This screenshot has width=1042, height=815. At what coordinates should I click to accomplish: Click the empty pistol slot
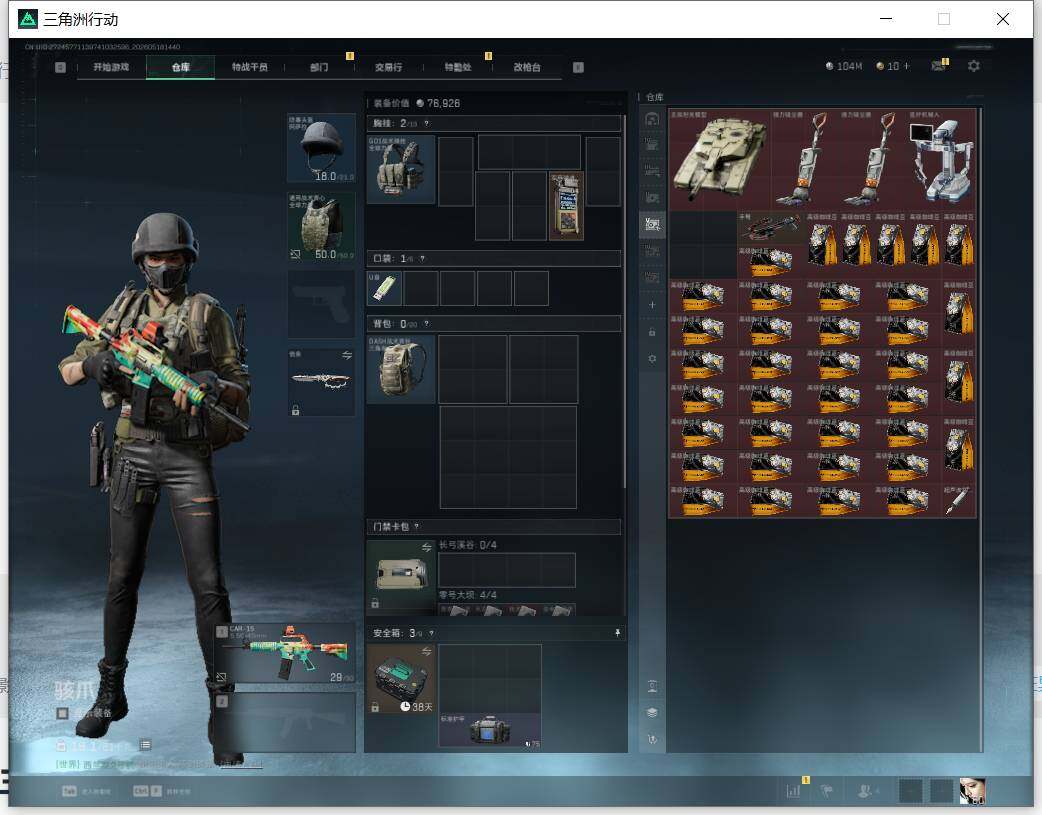(x=322, y=304)
